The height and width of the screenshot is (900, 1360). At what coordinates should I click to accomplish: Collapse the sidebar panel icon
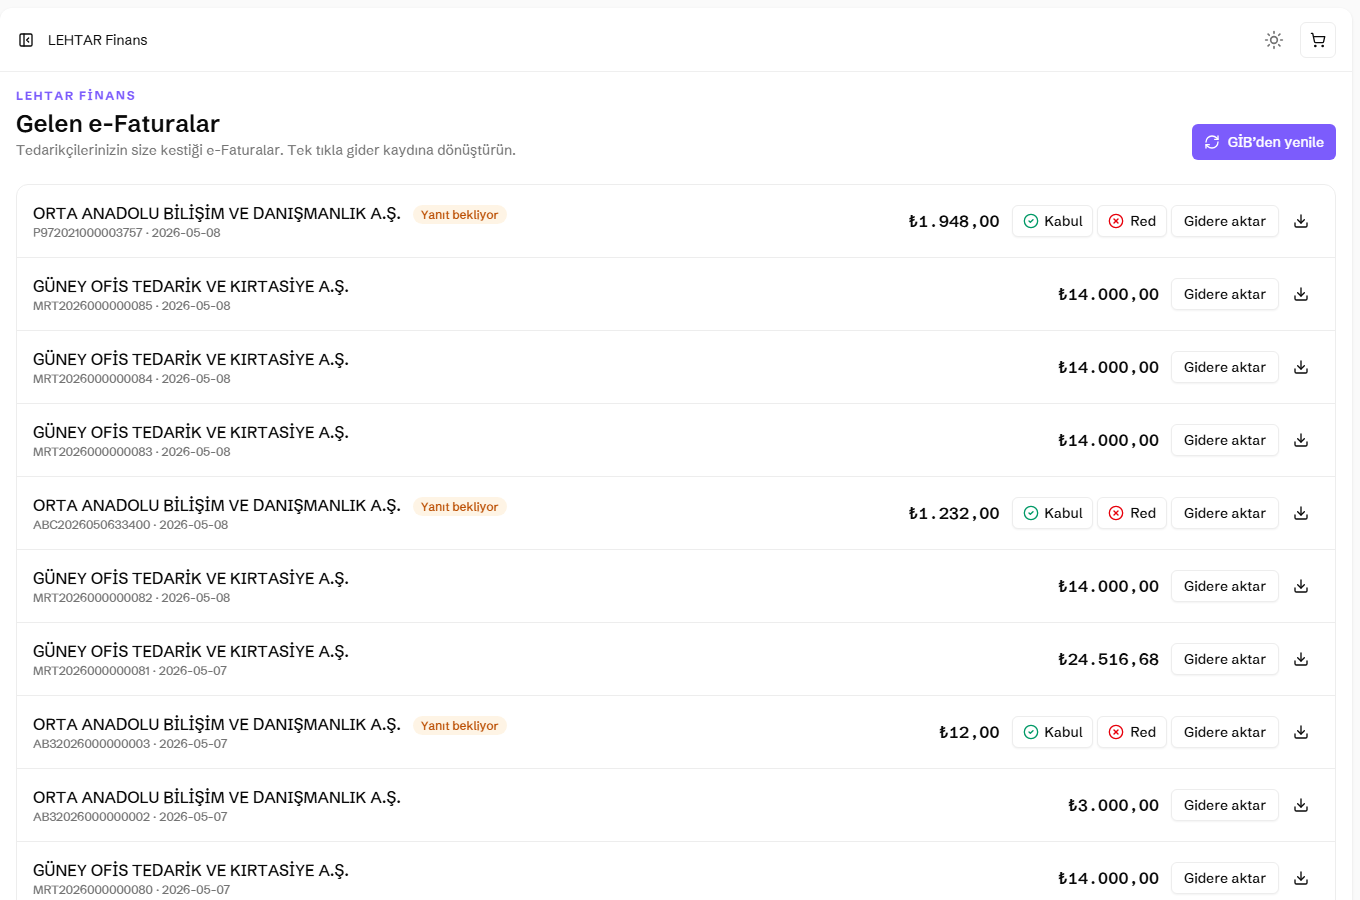pos(26,40)
